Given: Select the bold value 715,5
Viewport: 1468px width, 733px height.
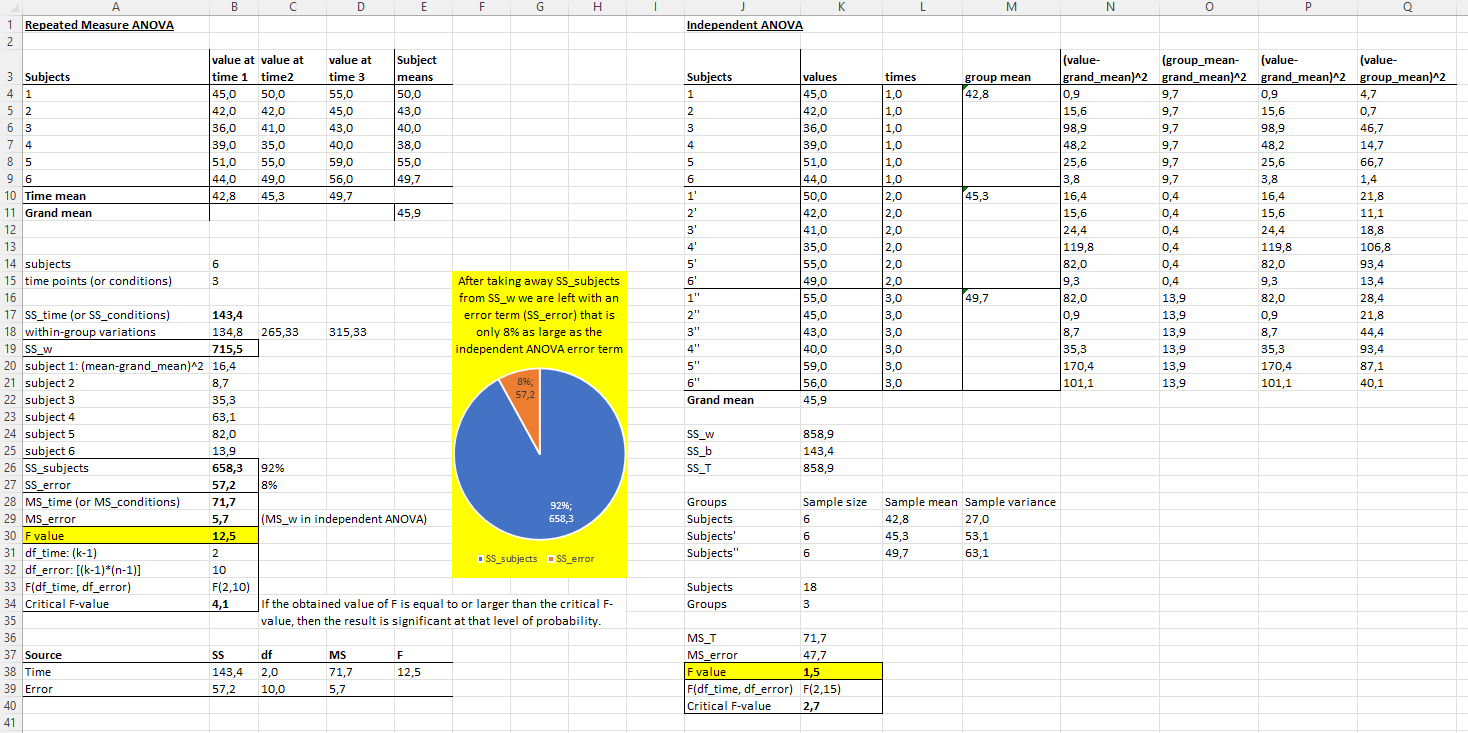Looking at the screenshot, I should pyautogui.click(x=233, y=349).
